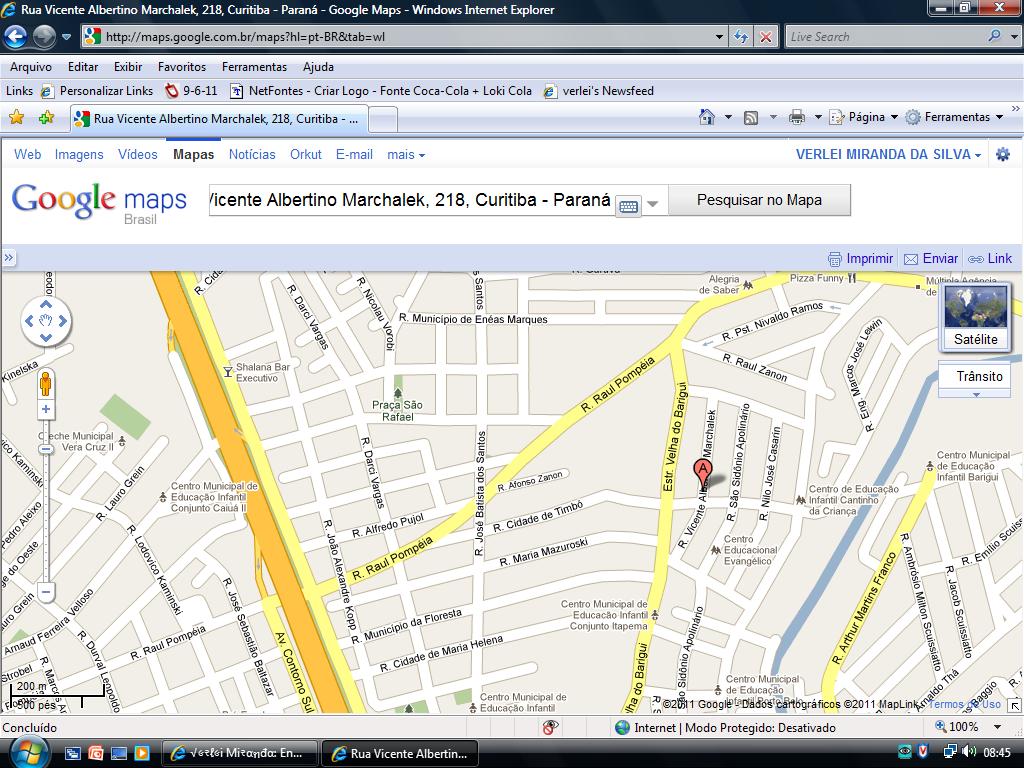Click the Live Search magnifier icon
The image size is (1024, 768).
click(994, 36)
